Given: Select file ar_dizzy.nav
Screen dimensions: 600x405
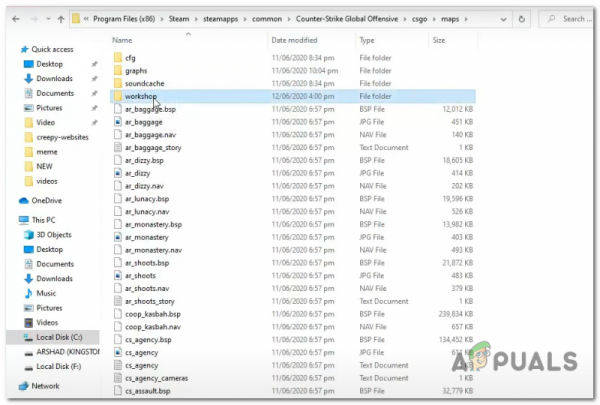Looking at the screenshot, I should pos(144,186).
